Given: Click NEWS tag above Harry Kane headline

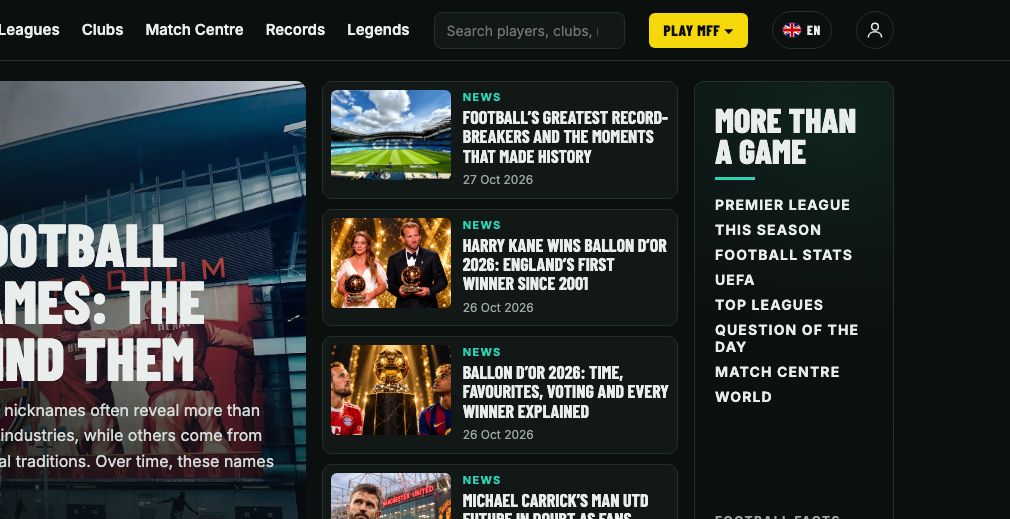Looking at the screenshot, I should click(481, 225).
